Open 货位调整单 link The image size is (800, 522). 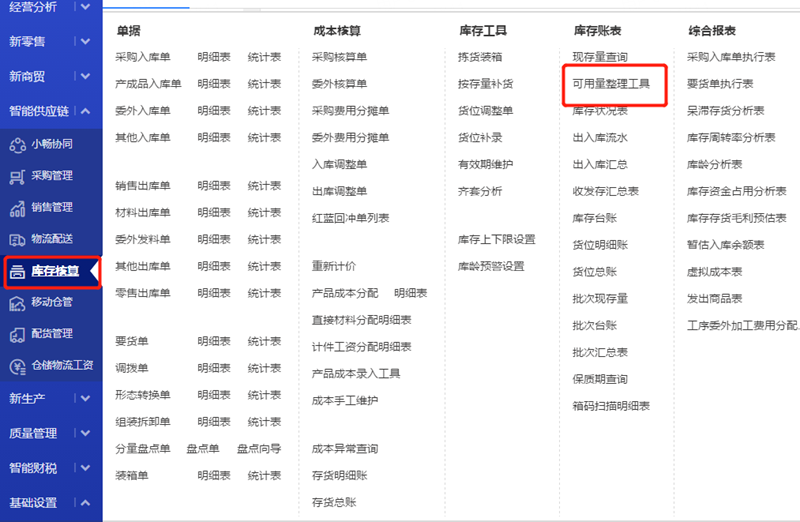[485, 111]
